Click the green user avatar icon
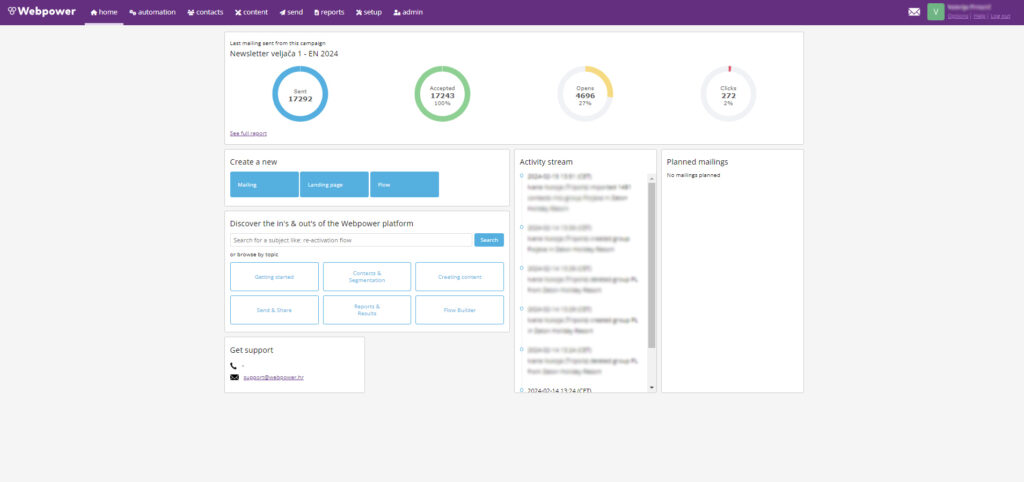 point(935,12)
